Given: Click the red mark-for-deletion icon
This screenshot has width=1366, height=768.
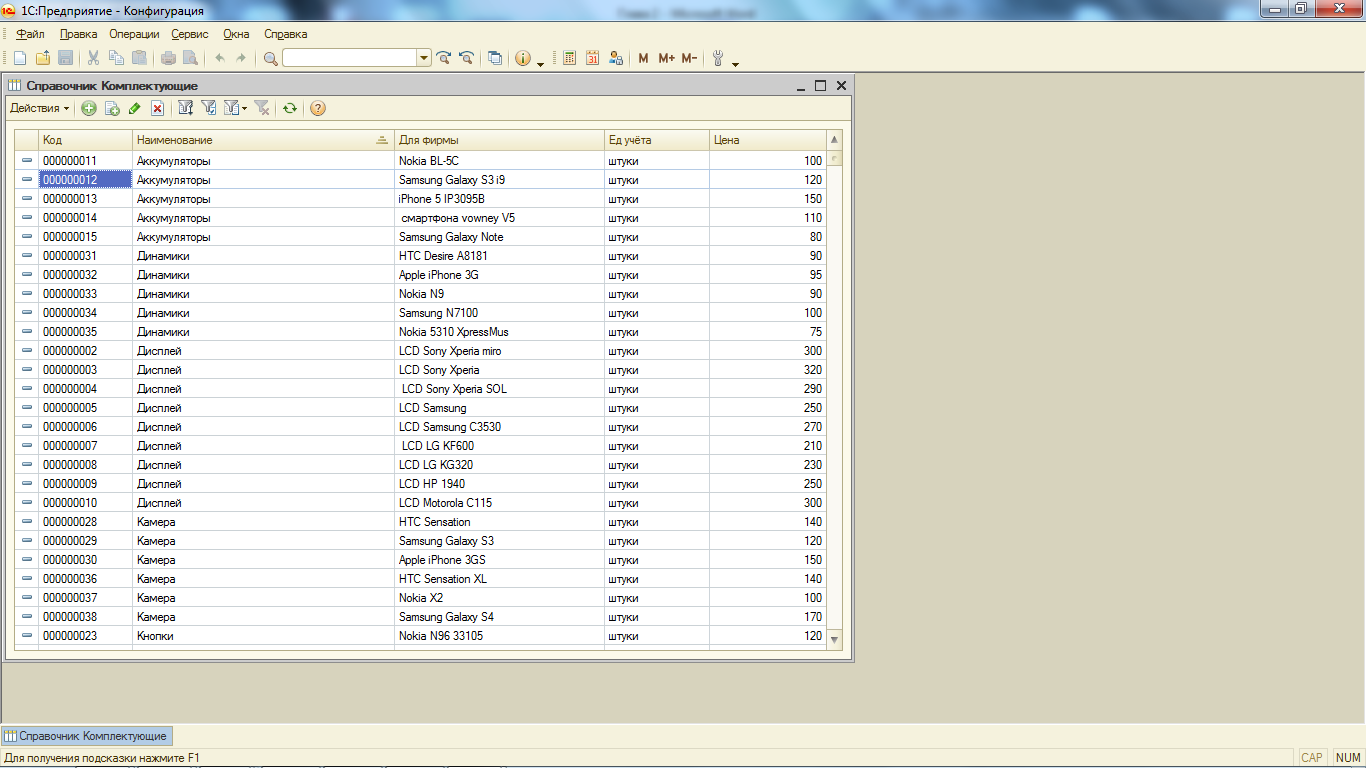Looking at the screenshot, I should click(158, 108).
